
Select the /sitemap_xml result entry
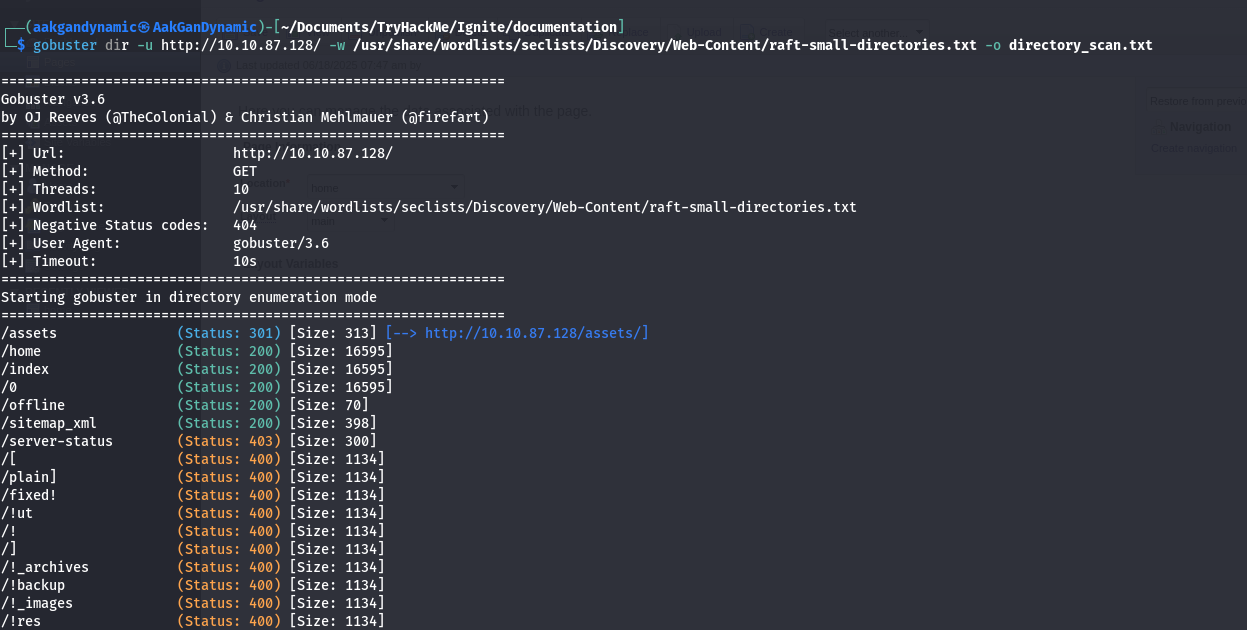[x=49, y=423]
